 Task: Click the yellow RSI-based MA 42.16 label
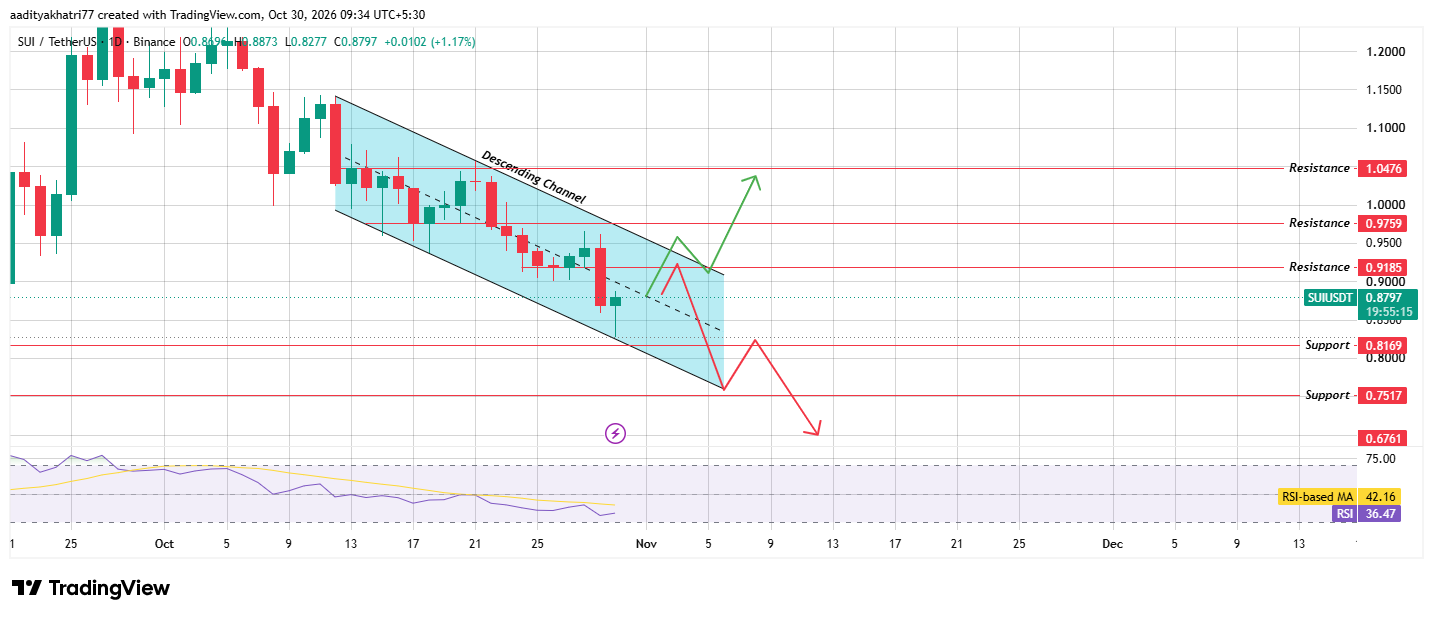[1340, 496]
